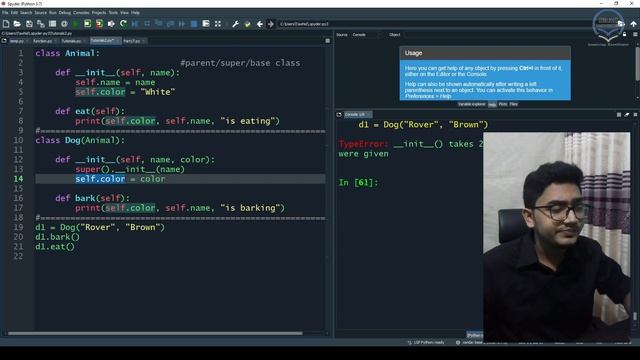The width and height of the screenshot is (640, 360).
Task: Clear console eraser icon
Action: point(627,115)
